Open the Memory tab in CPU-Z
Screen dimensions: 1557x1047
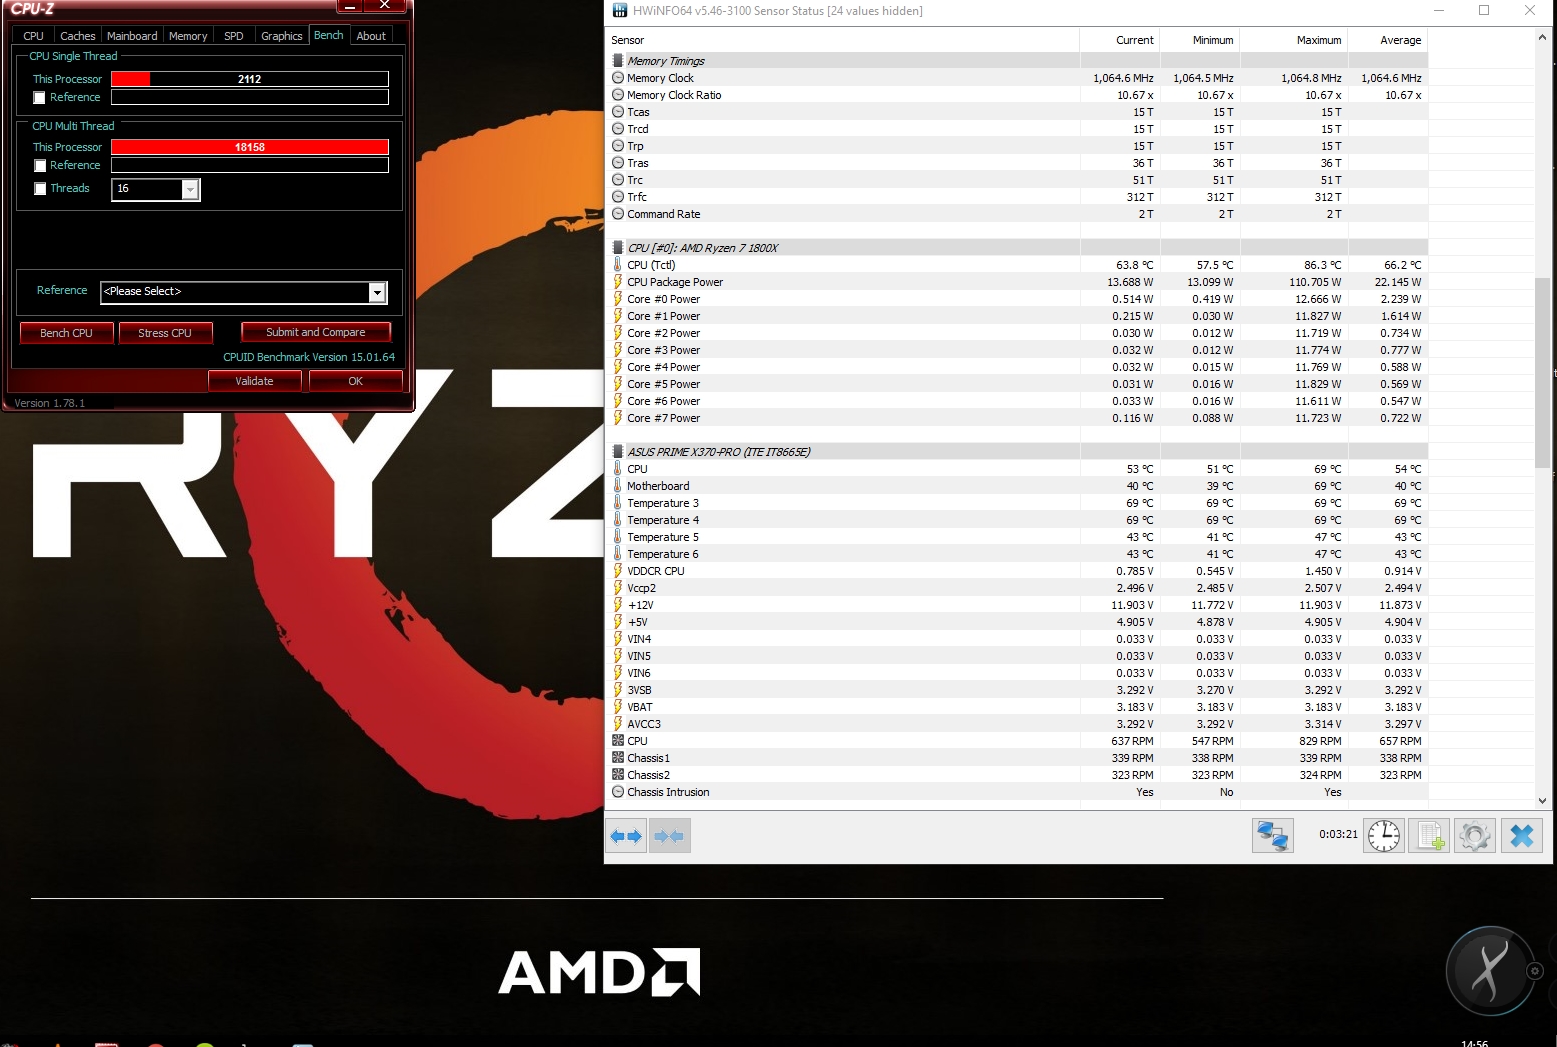[x=188, y=36]
